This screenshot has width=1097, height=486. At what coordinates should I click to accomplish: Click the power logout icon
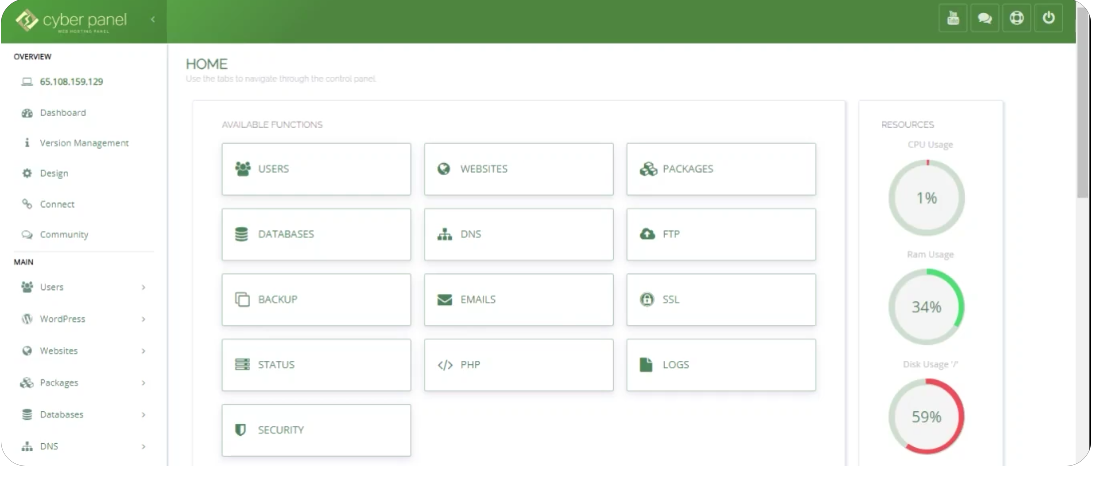pos(1048,19)
